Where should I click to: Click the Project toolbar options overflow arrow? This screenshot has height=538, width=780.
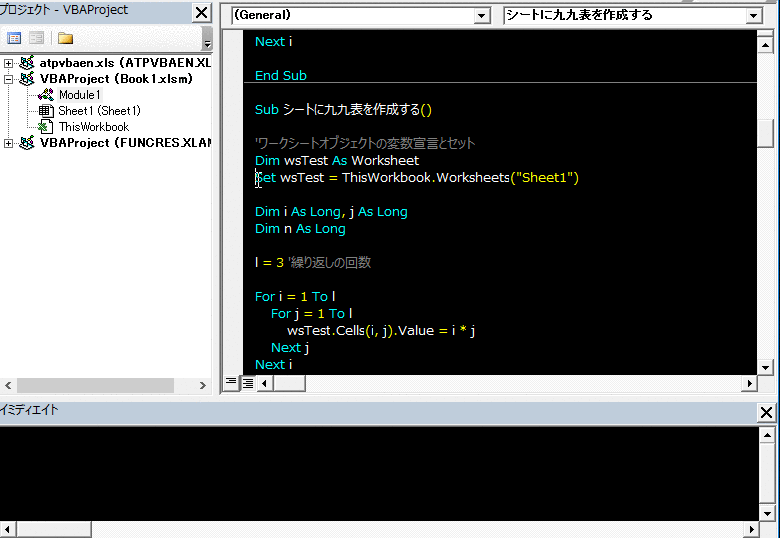[x=207, y=40]
